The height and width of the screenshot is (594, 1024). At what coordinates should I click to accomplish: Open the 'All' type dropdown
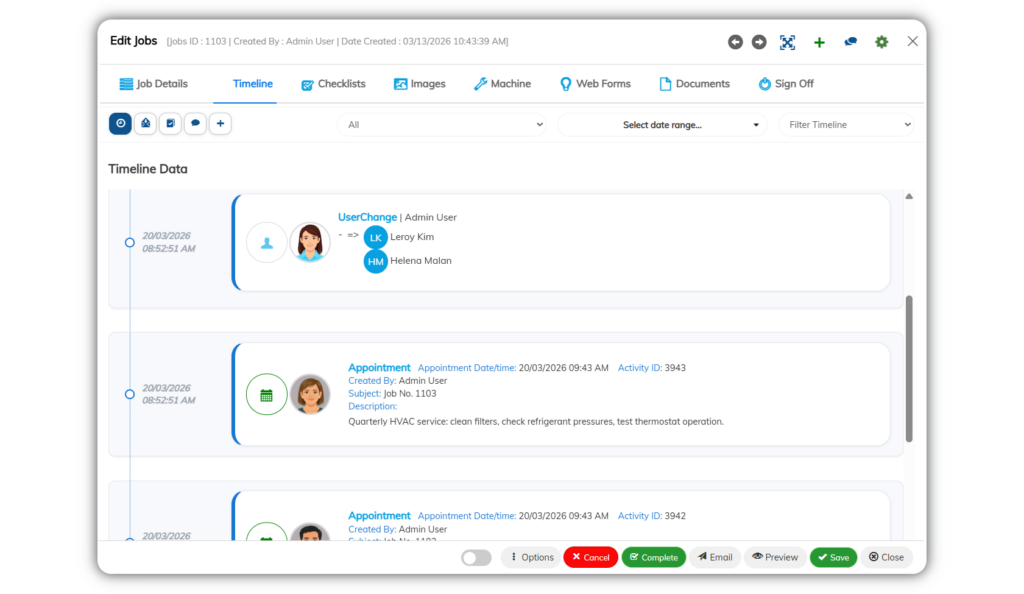(x=442, y=125)
